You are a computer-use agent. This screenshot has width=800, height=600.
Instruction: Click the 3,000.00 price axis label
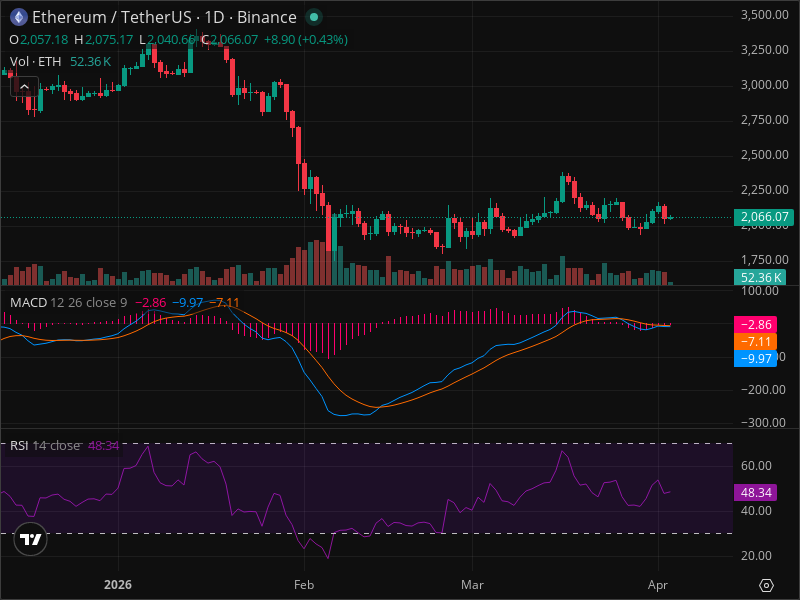tap(764, 85)
